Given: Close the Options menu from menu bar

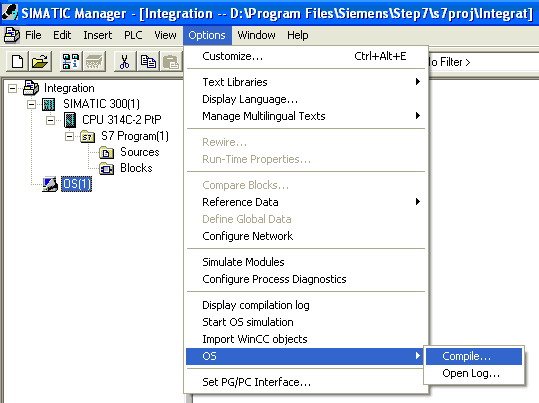Looking at the screenshot, I should click(x=207, y=35).
